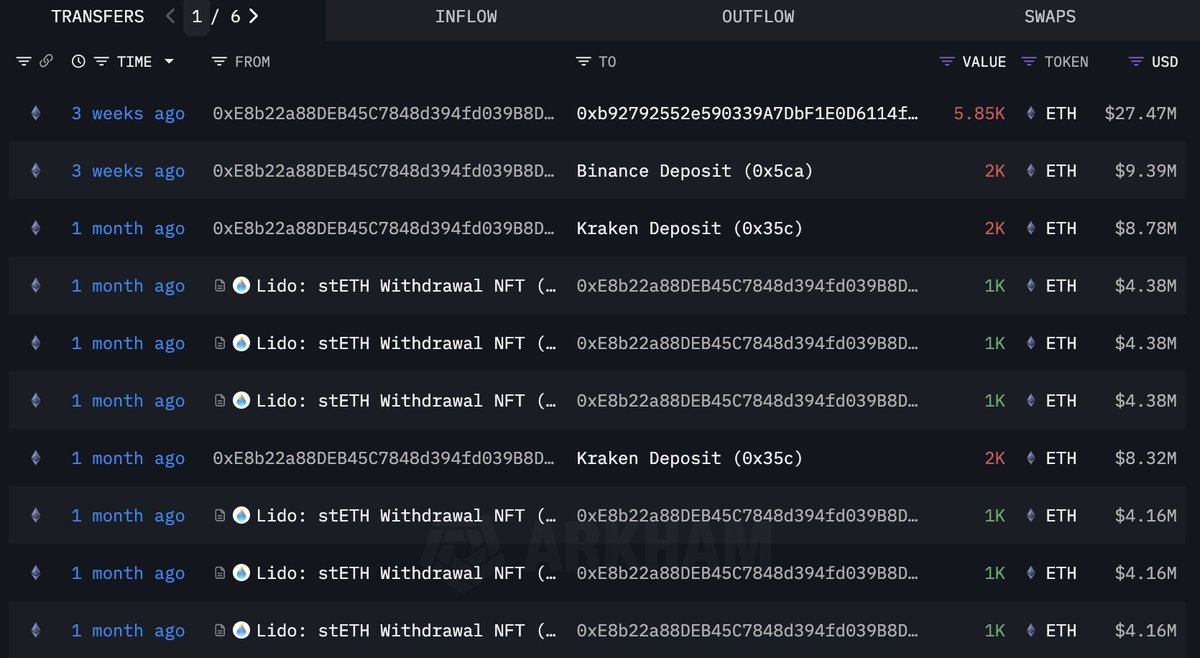Open the SWAPS tab
This screenshot has height=658, width=1200.
coord(1050,17)
